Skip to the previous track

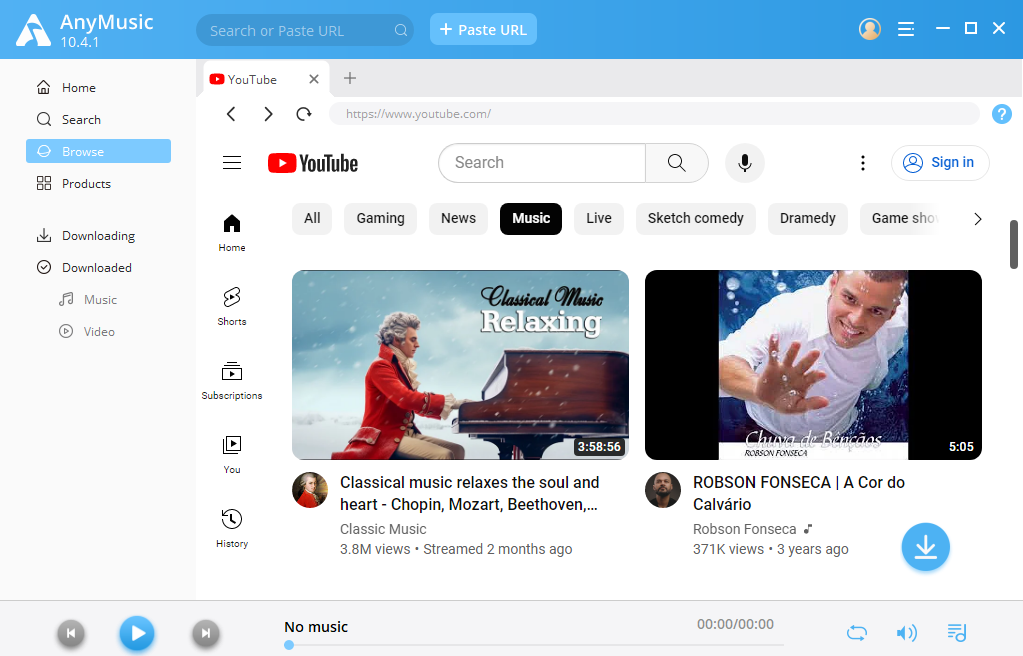71,633
